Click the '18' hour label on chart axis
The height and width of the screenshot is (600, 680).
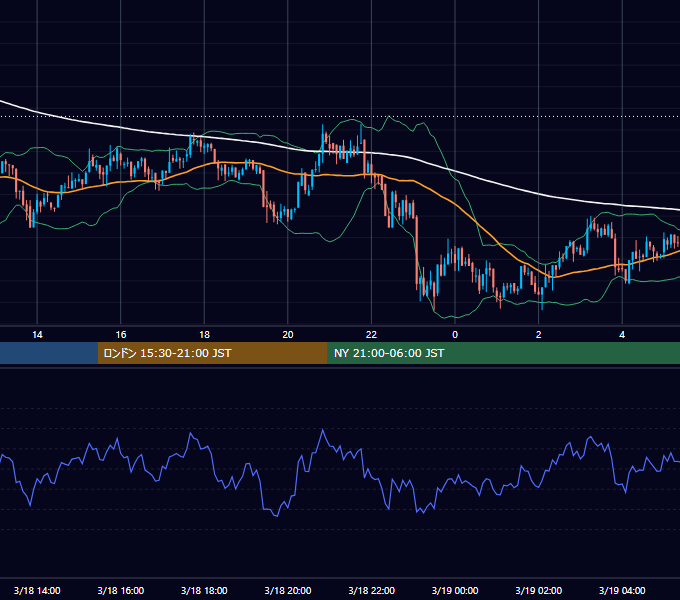click(x=204, y=334)
